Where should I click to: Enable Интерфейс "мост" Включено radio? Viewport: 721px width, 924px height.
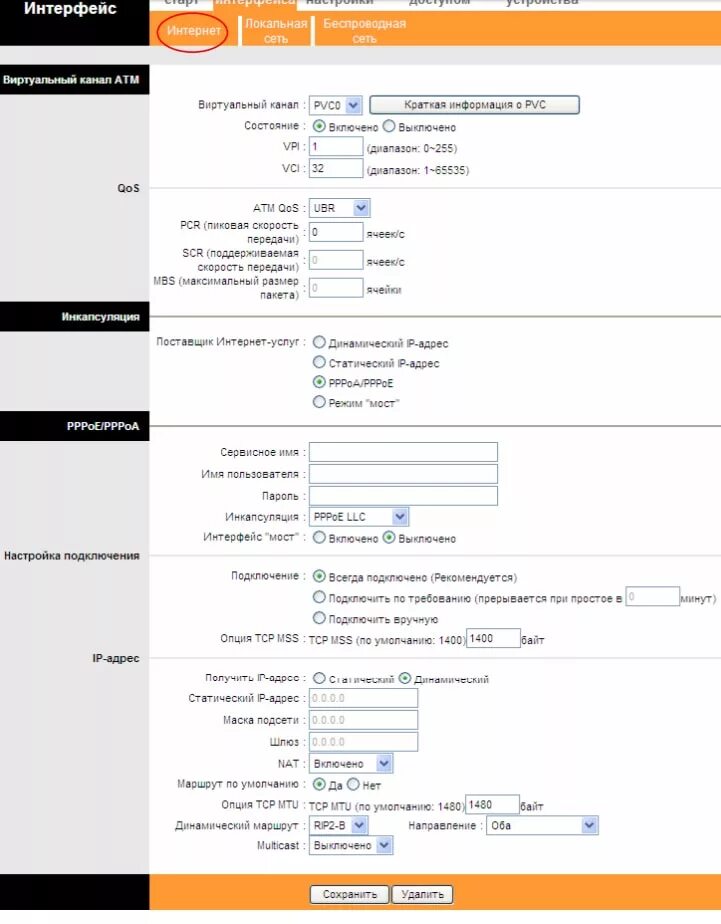pyautogui.click(x=319, y=537)
